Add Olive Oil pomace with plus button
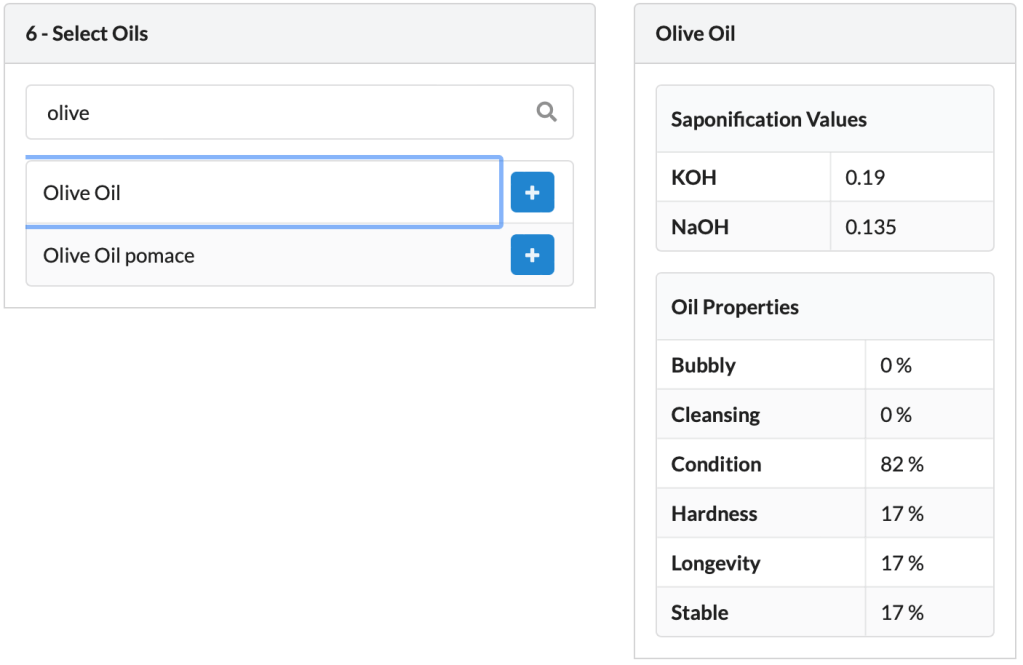Screen dimensions: 1023x665 pos(532,255)
